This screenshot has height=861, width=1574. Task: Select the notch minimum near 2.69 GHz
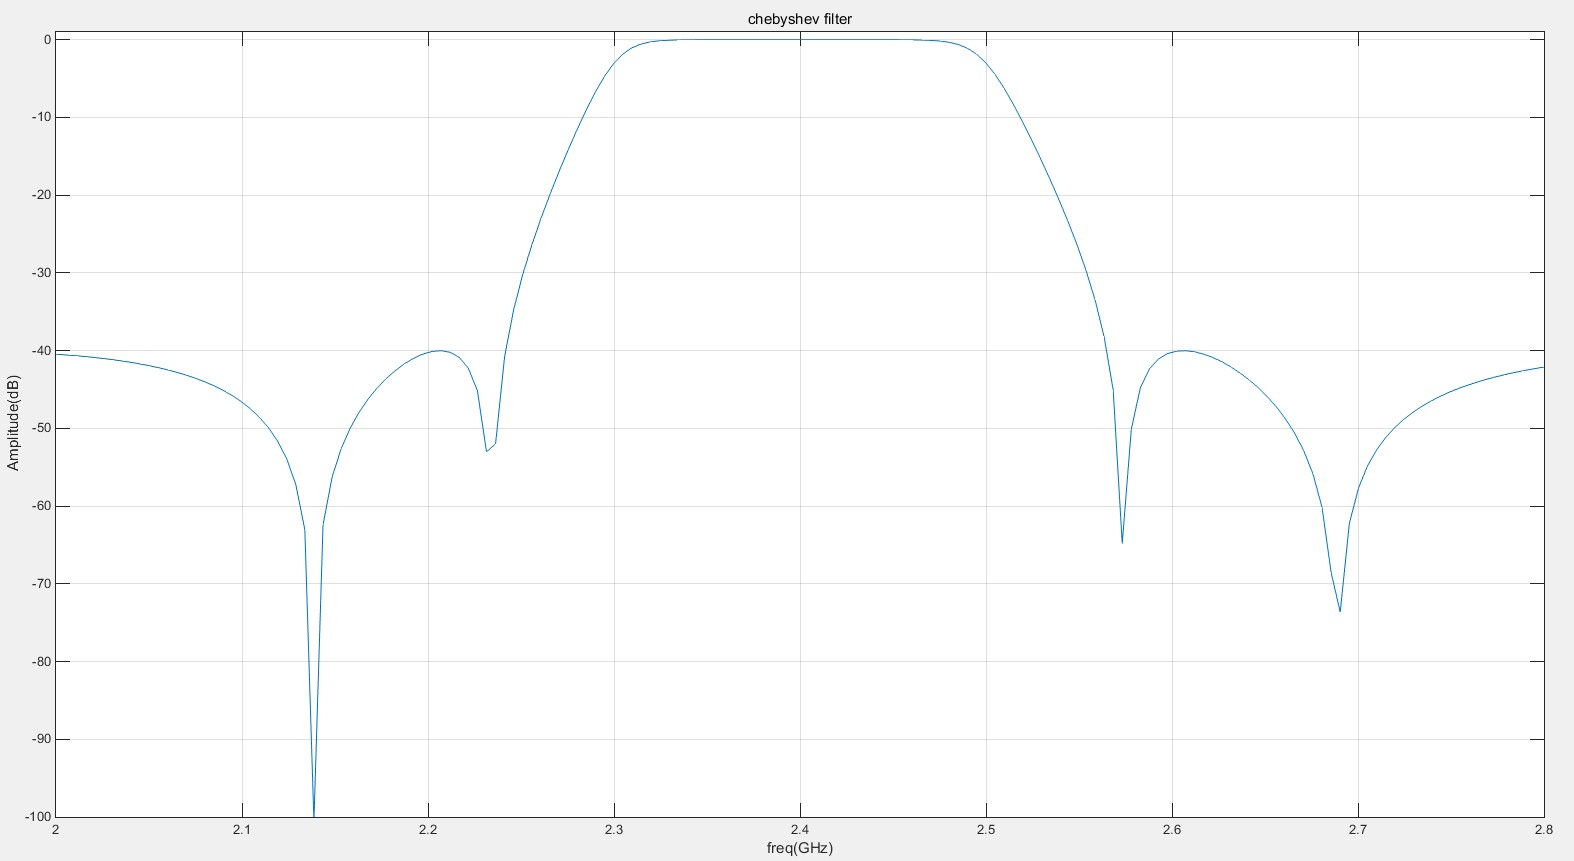[1340, 611]
